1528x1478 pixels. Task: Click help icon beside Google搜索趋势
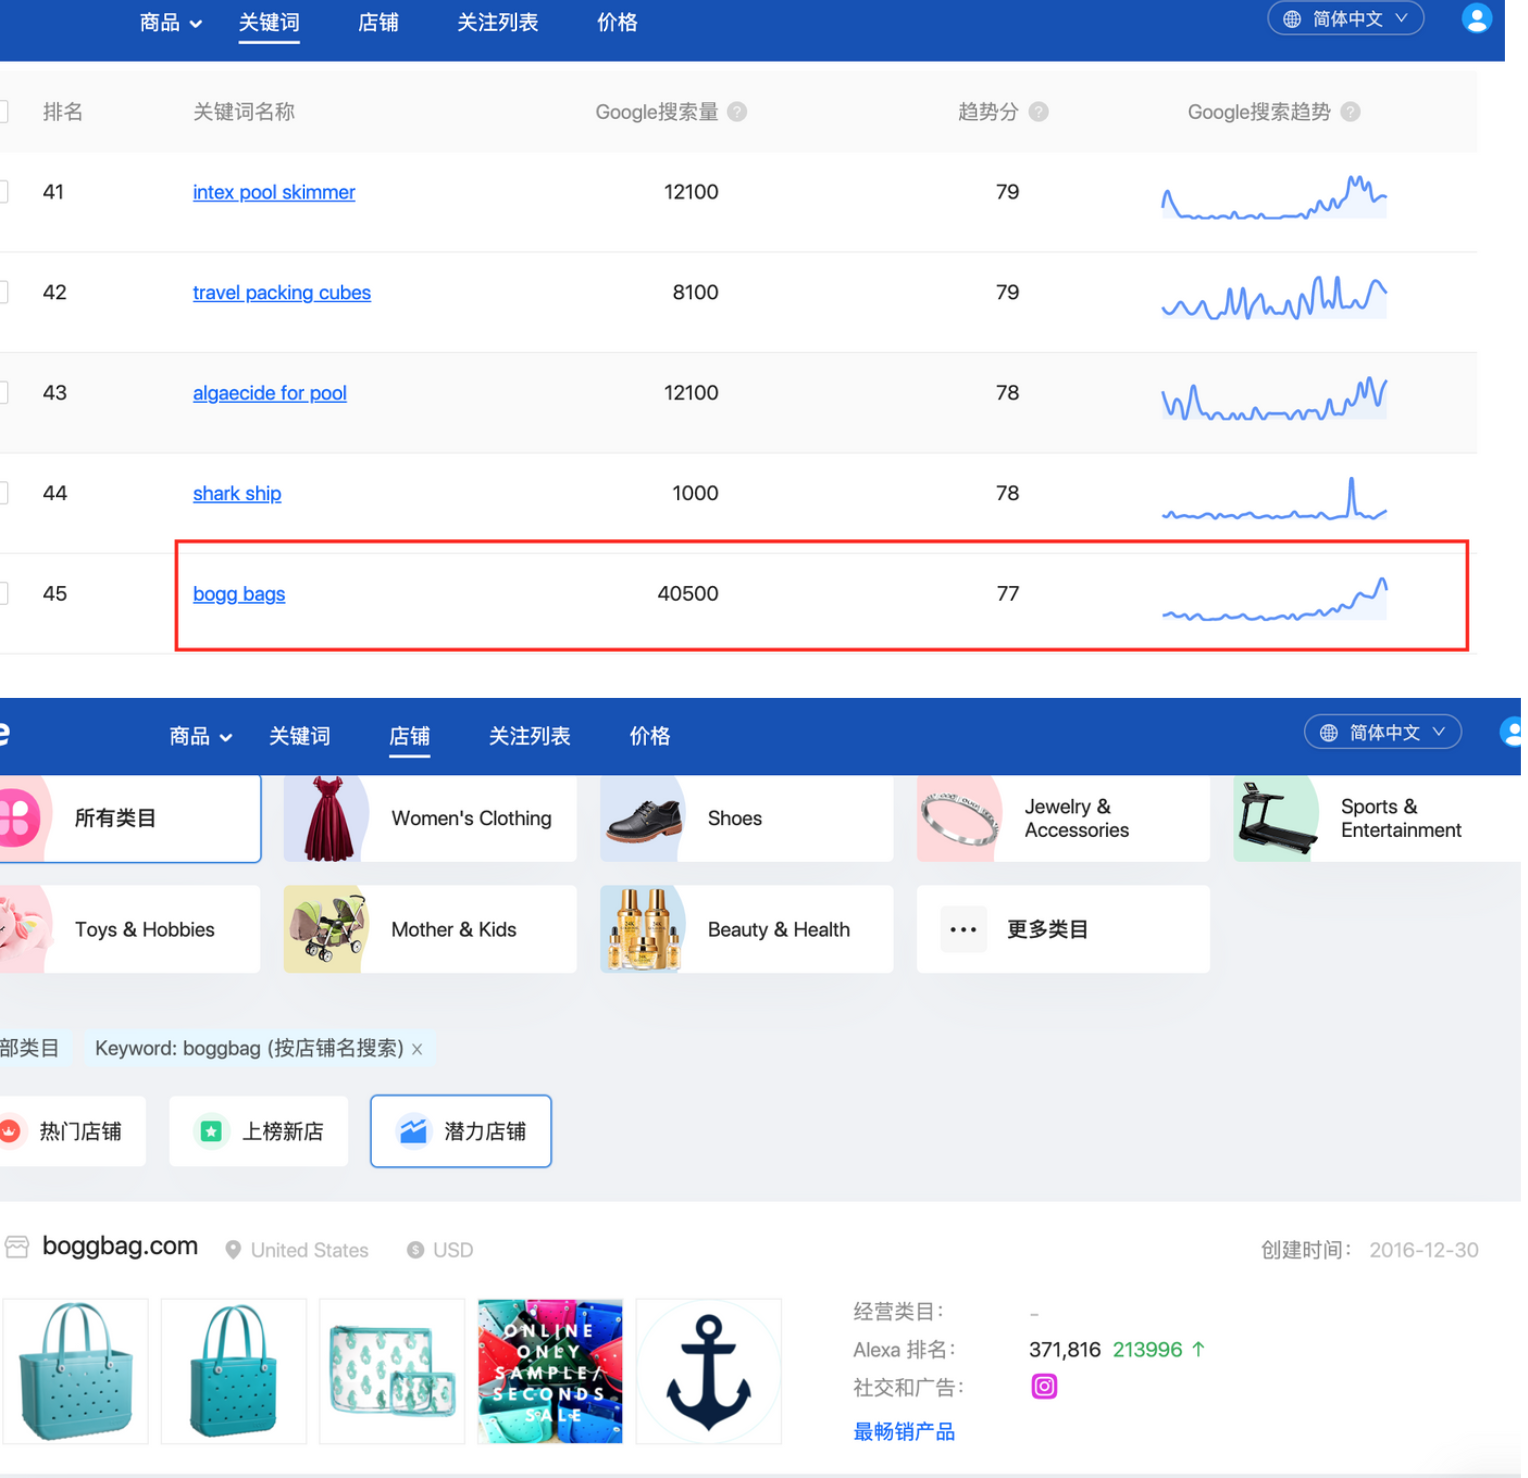click(1350, 112)
